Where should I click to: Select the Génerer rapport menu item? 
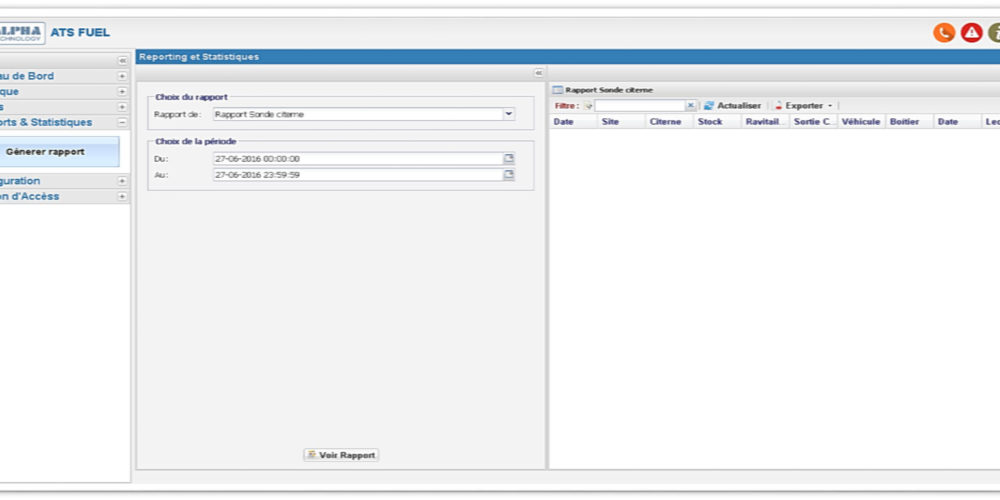pyautogui.click(x=45, y=152)
